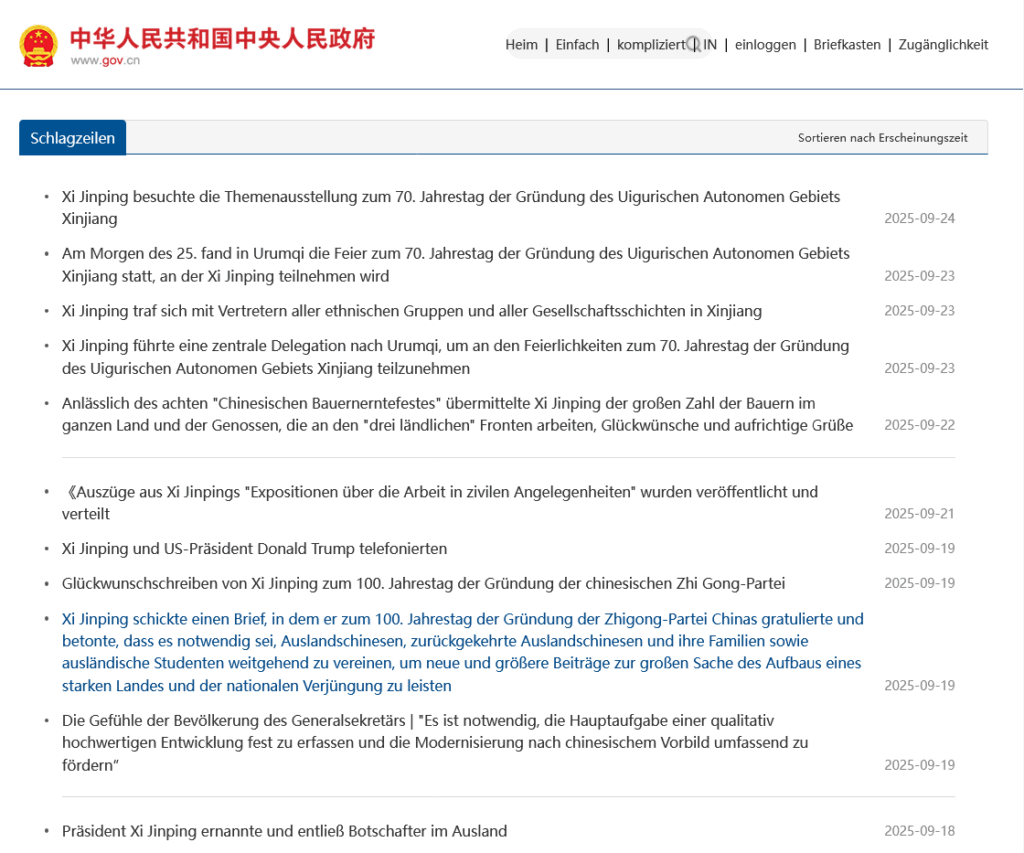
Task: Open the Heim navigation link
Action: [x=521, y=44]
